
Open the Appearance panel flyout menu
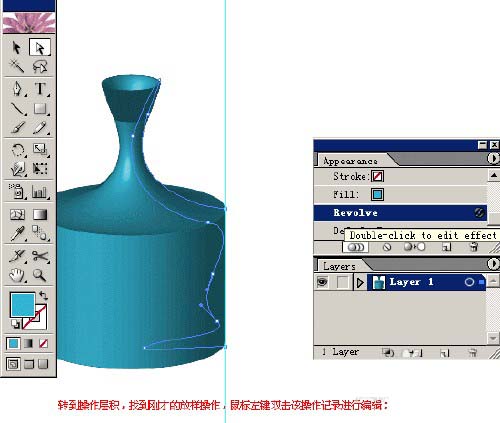pyautogui.click(x=493, y=158)
